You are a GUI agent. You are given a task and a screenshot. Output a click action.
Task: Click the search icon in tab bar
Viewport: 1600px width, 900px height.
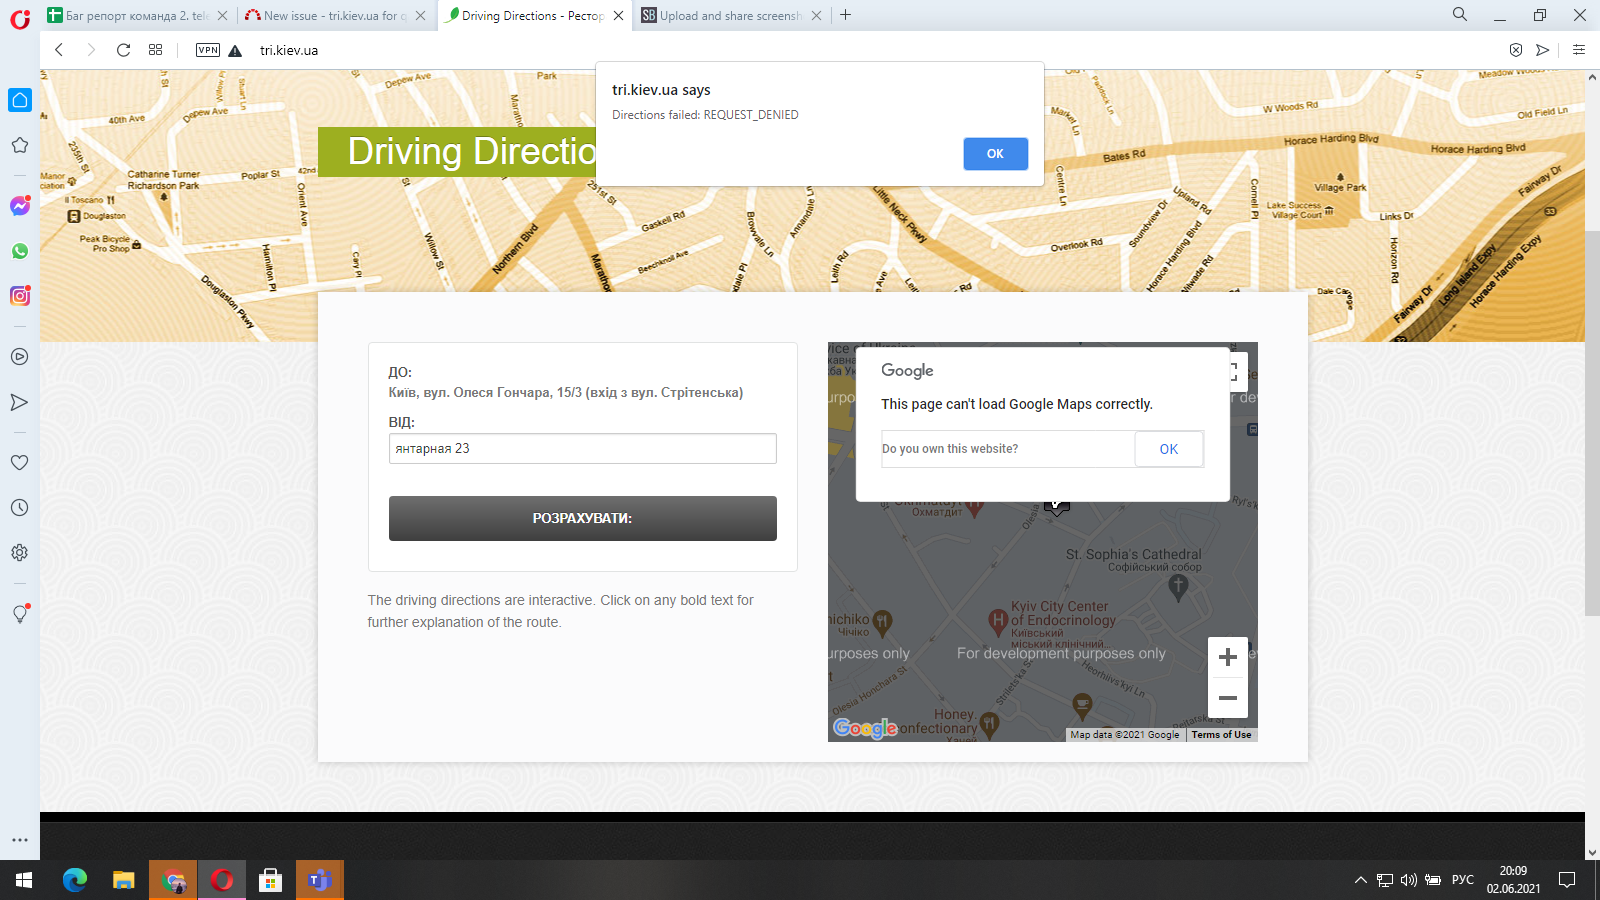(x=1460, y=15)
